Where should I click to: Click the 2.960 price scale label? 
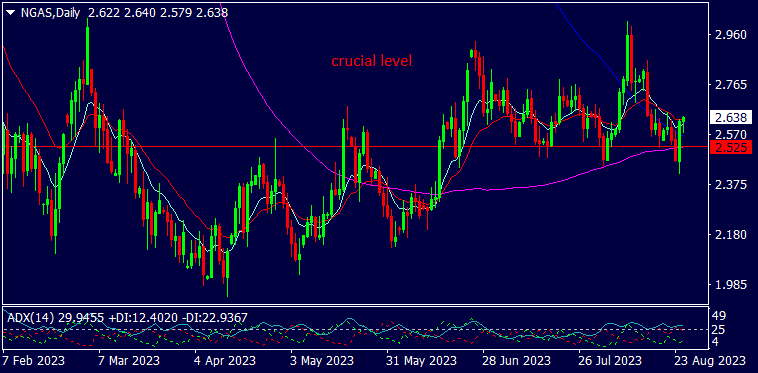point(732,35)
